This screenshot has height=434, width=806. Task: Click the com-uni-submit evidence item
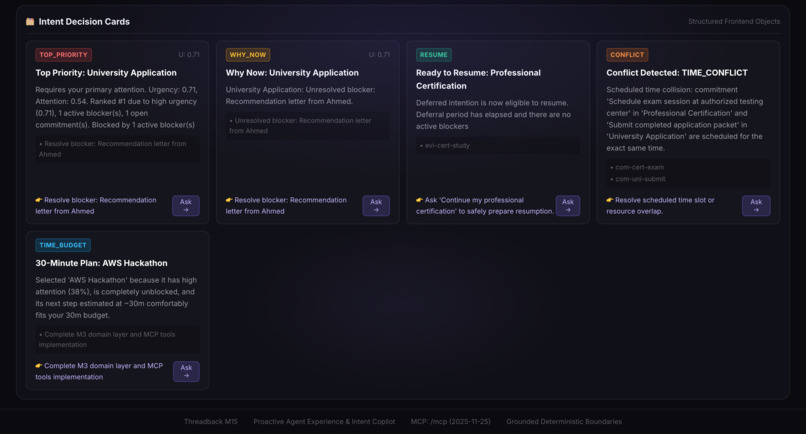click(638, 179)
